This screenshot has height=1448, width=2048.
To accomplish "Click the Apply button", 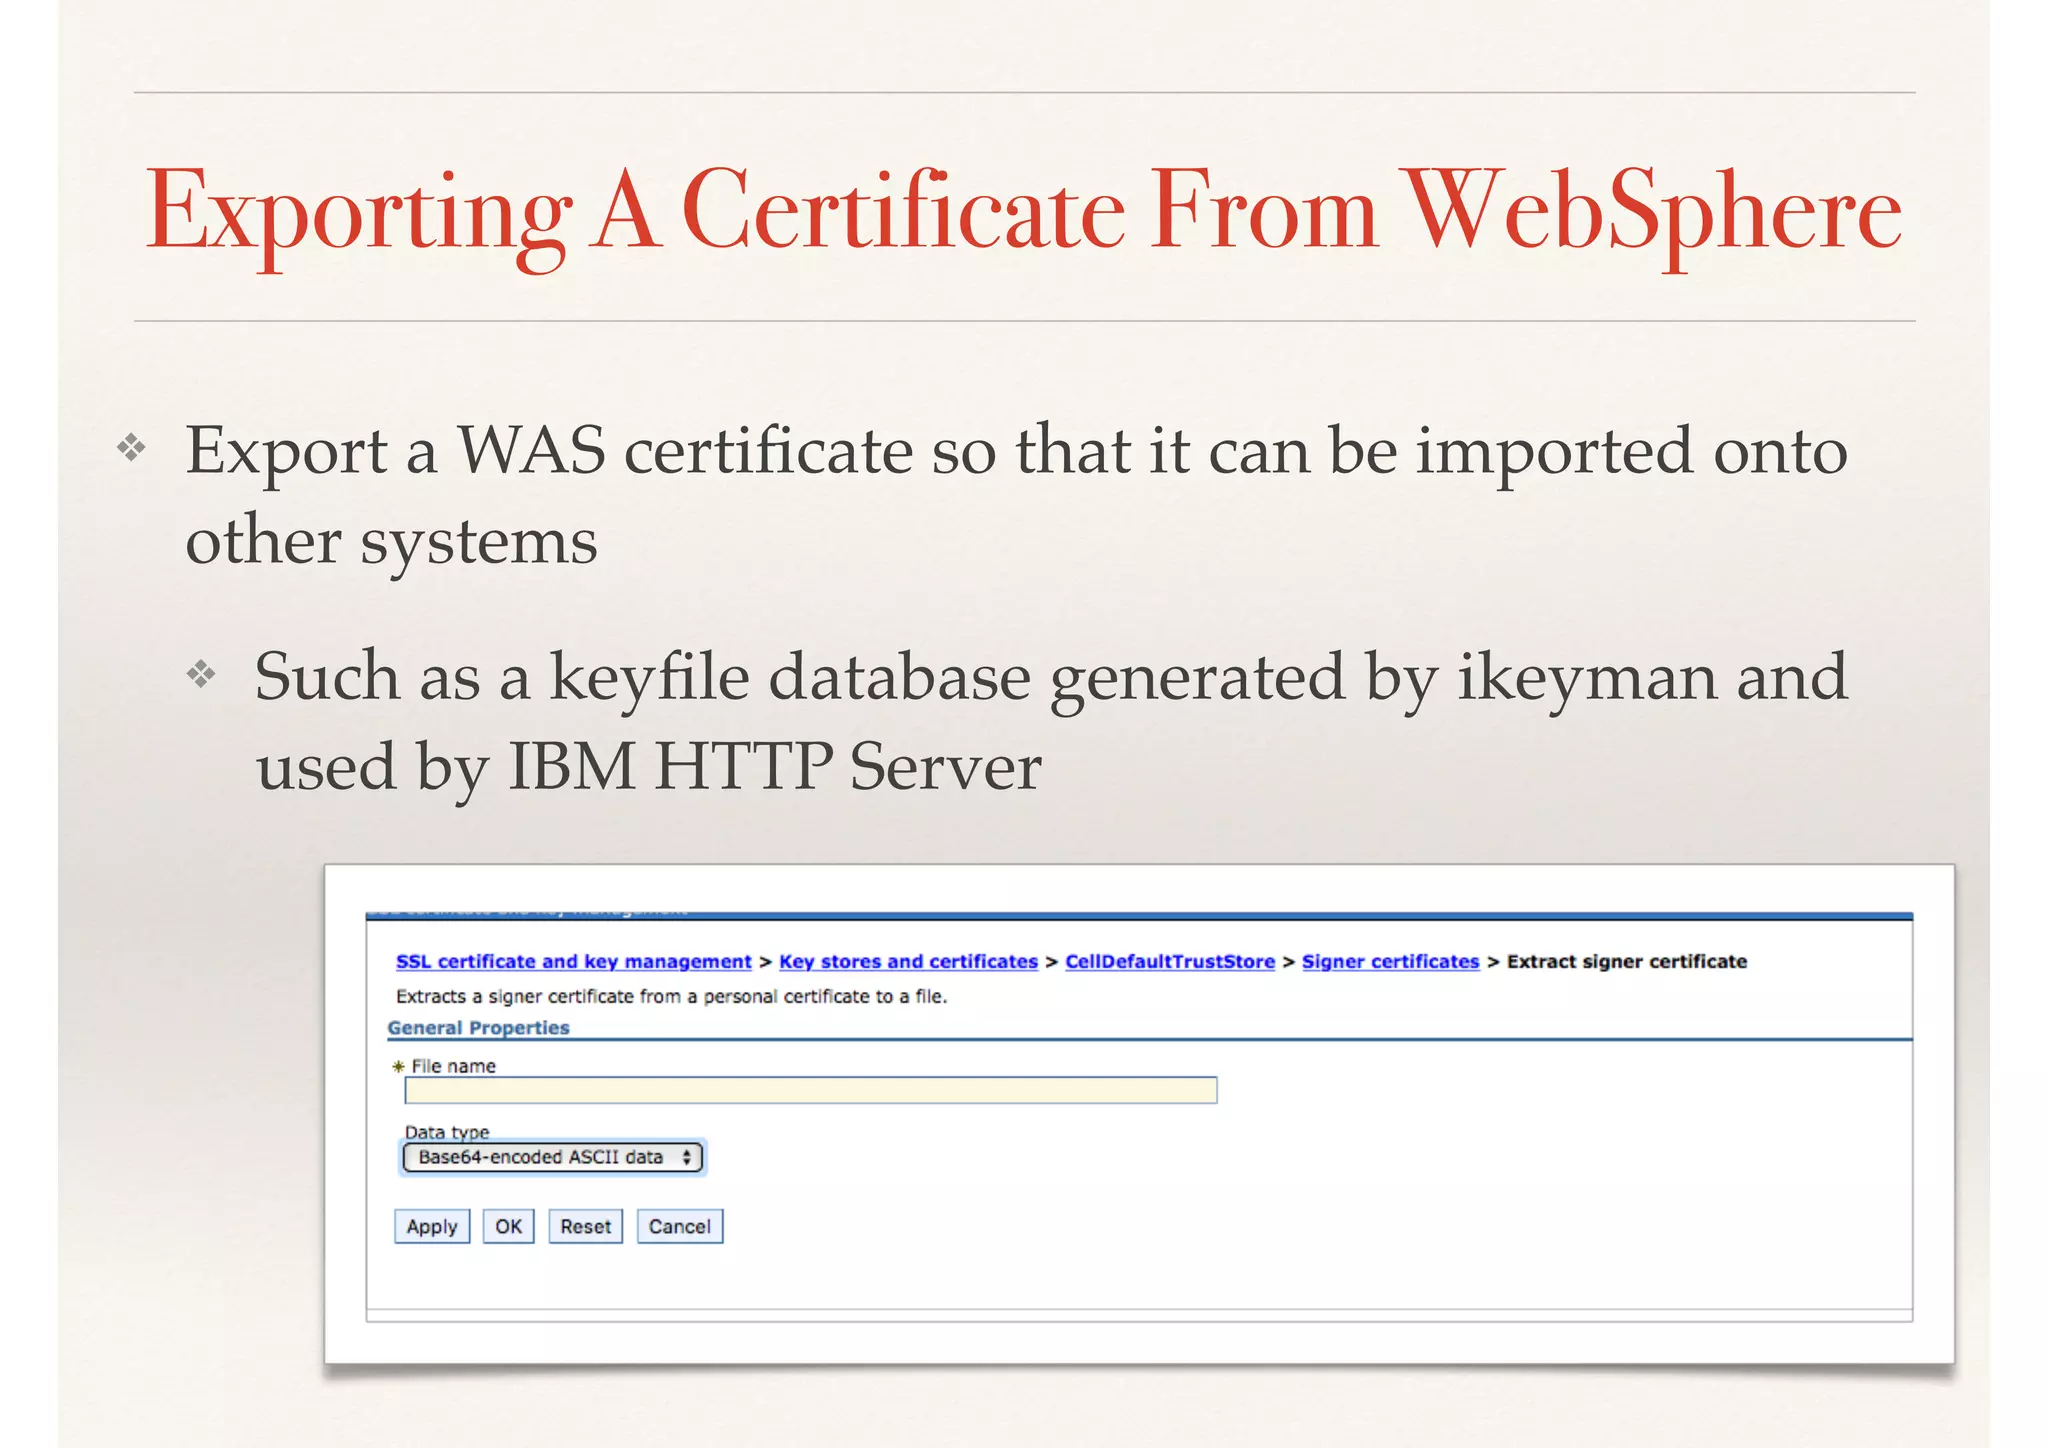I will tap(432, 1226).
